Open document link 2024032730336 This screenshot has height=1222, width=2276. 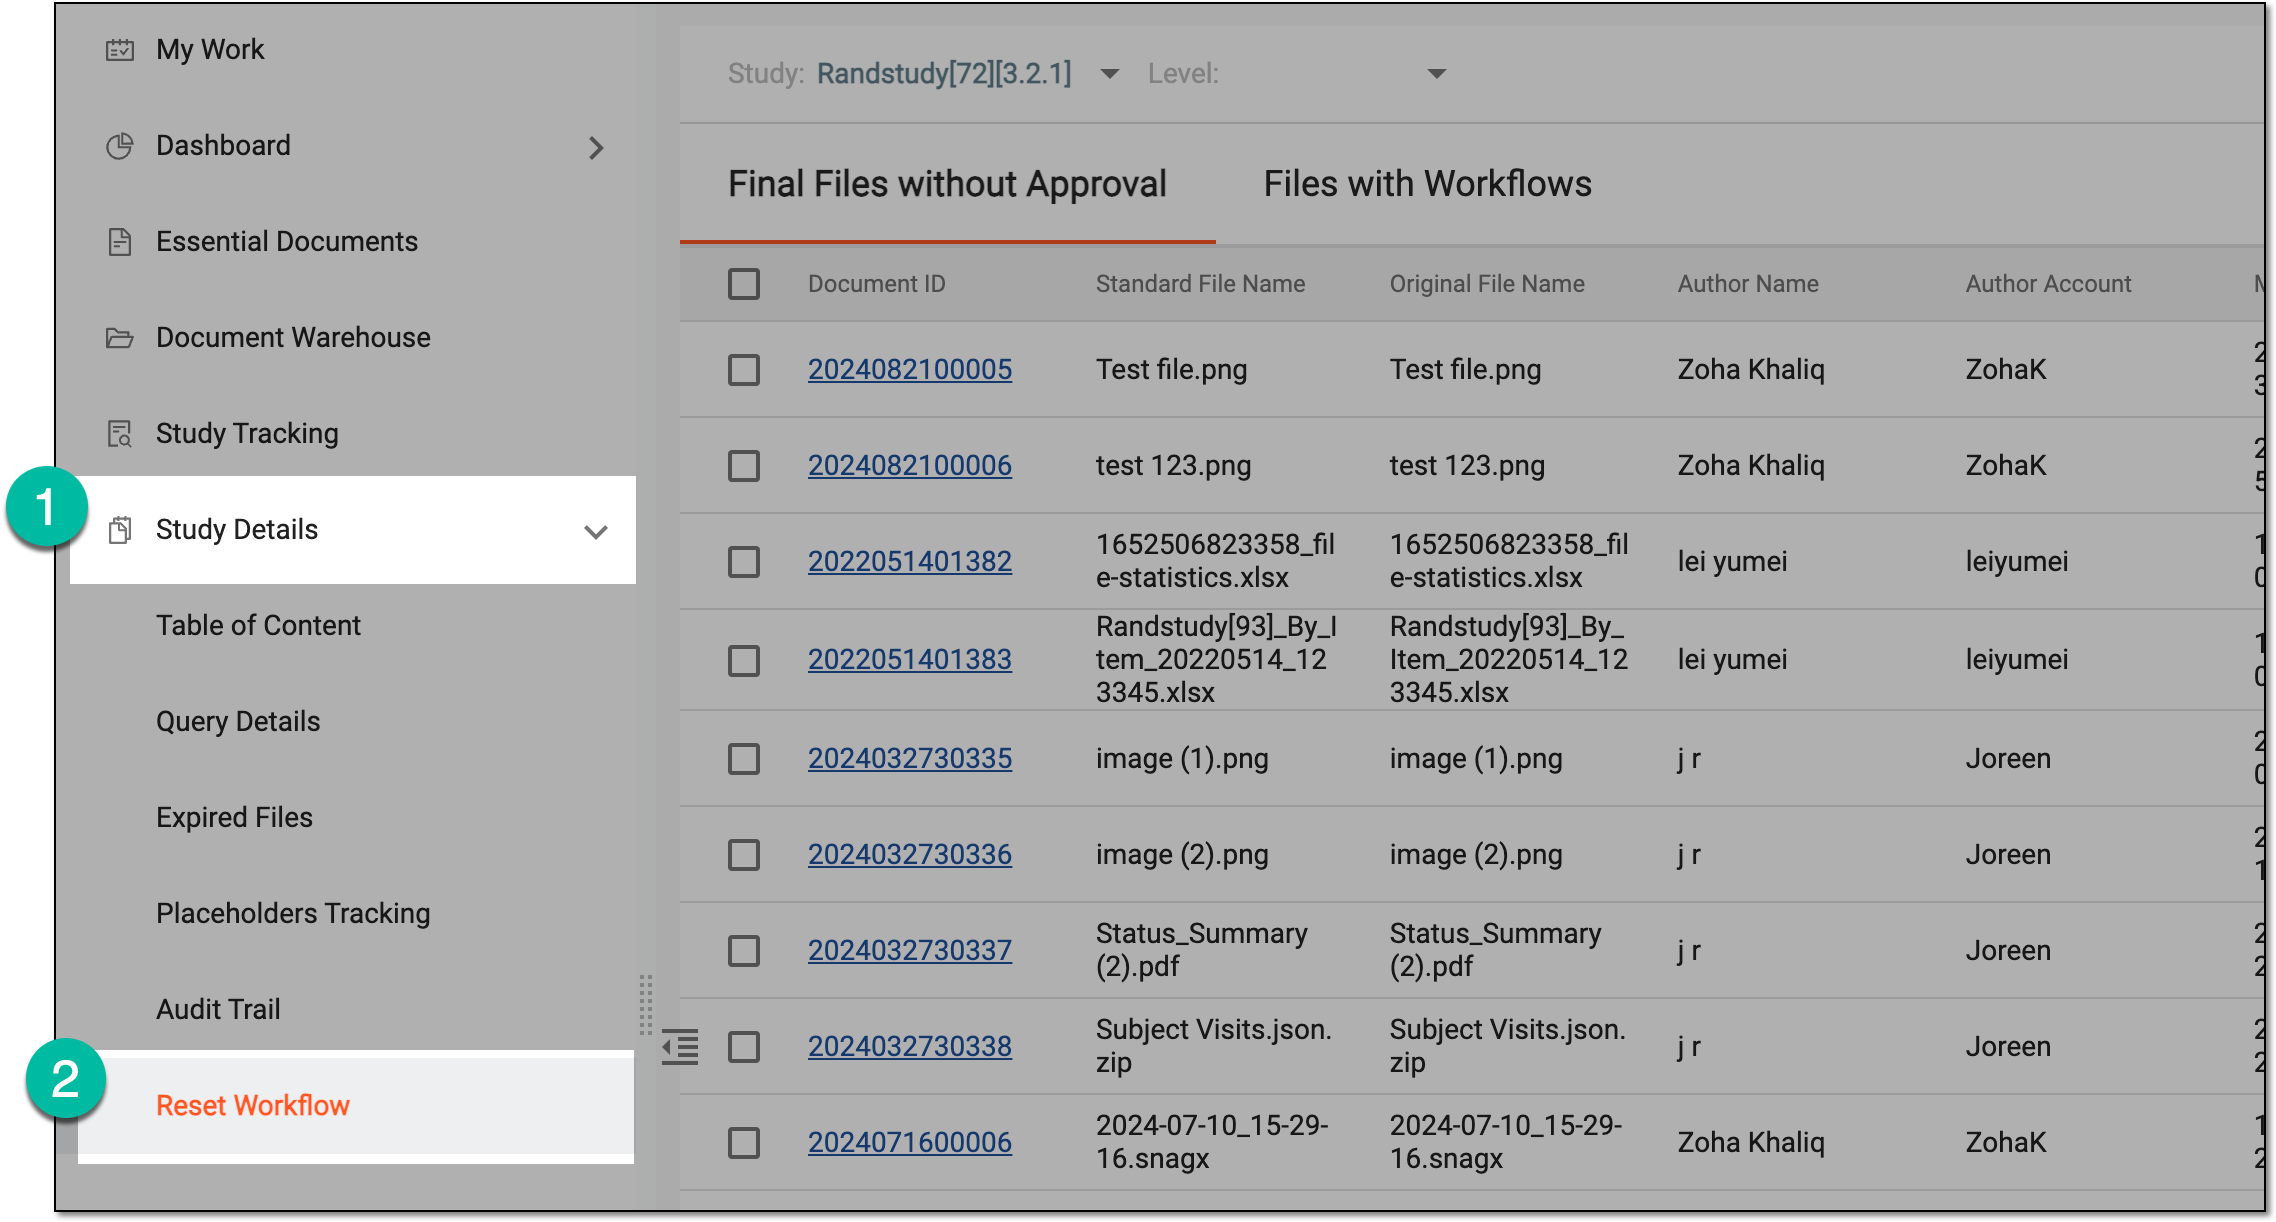pyautogui.click(x=910, y=855)
